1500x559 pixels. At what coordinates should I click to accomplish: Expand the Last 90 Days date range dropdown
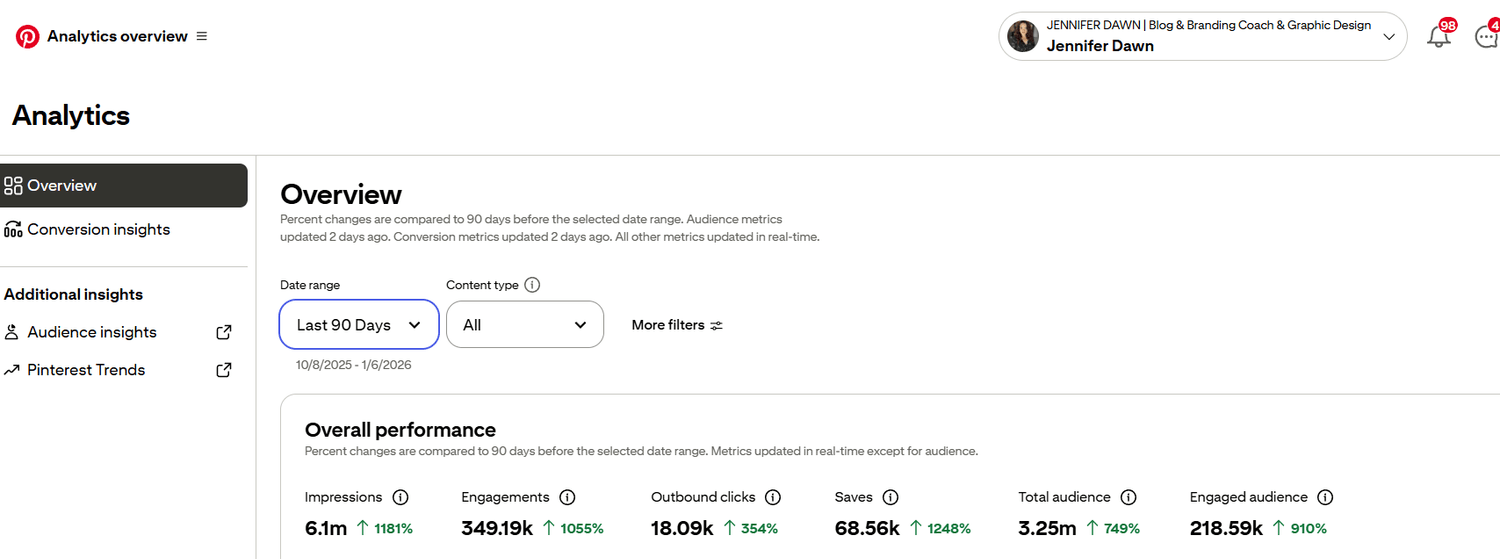coord(359,325)
